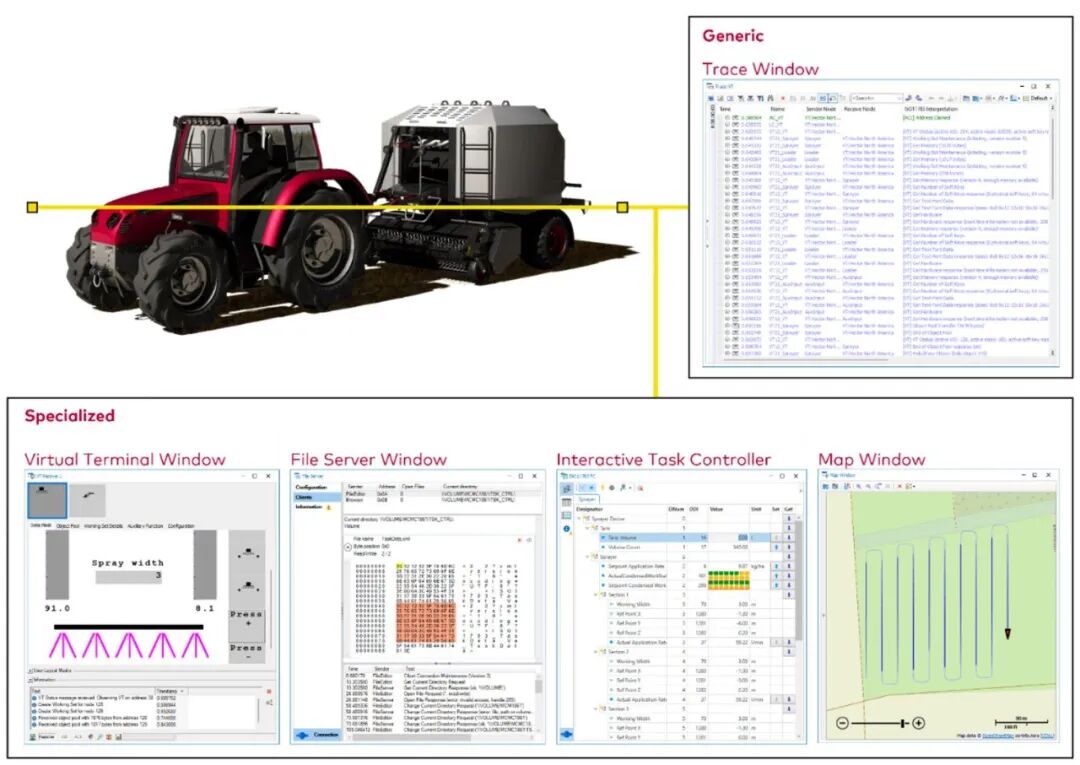Click the red icon at Task Controller toolbar end
Image resolution: width=1080 pixels, height=765 pixels.
tap(641, 488)
